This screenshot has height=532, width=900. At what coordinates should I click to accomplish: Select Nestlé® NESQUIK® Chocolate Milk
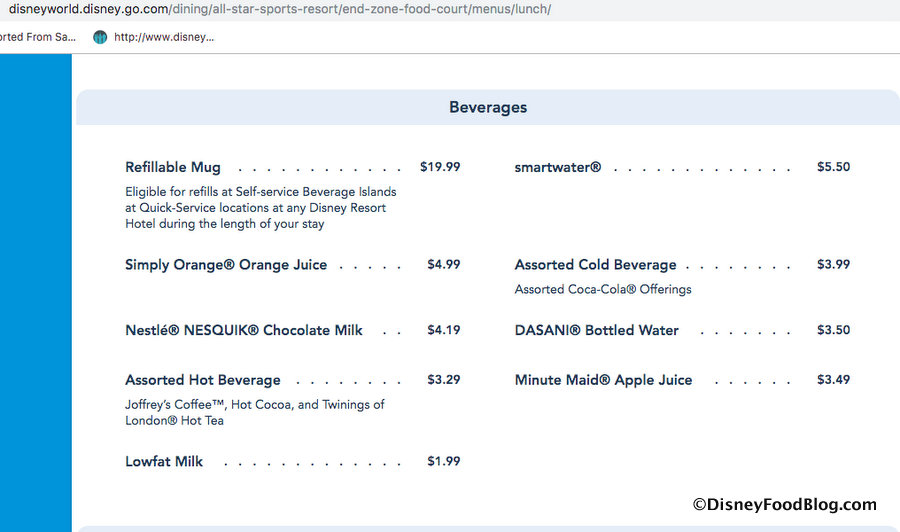coord(244,330)
